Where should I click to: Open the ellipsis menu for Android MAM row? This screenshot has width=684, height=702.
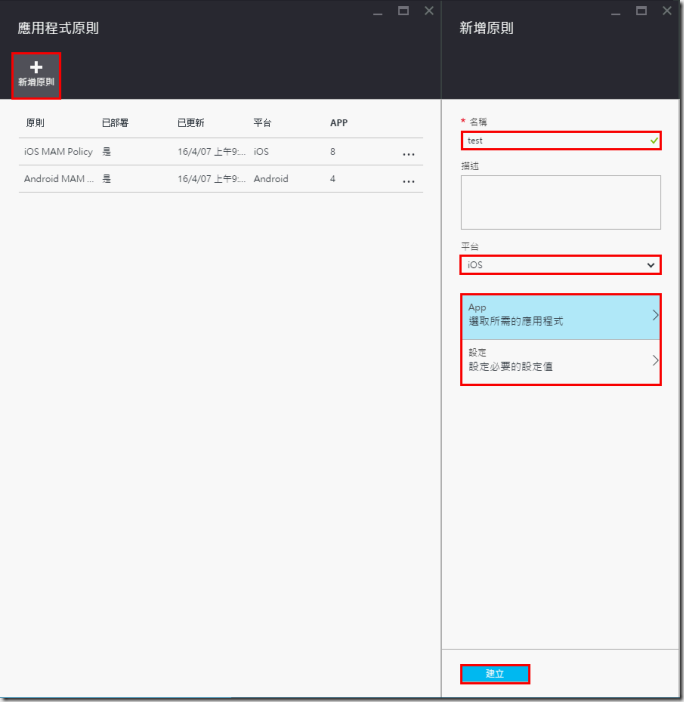click(x=408, y=181)
